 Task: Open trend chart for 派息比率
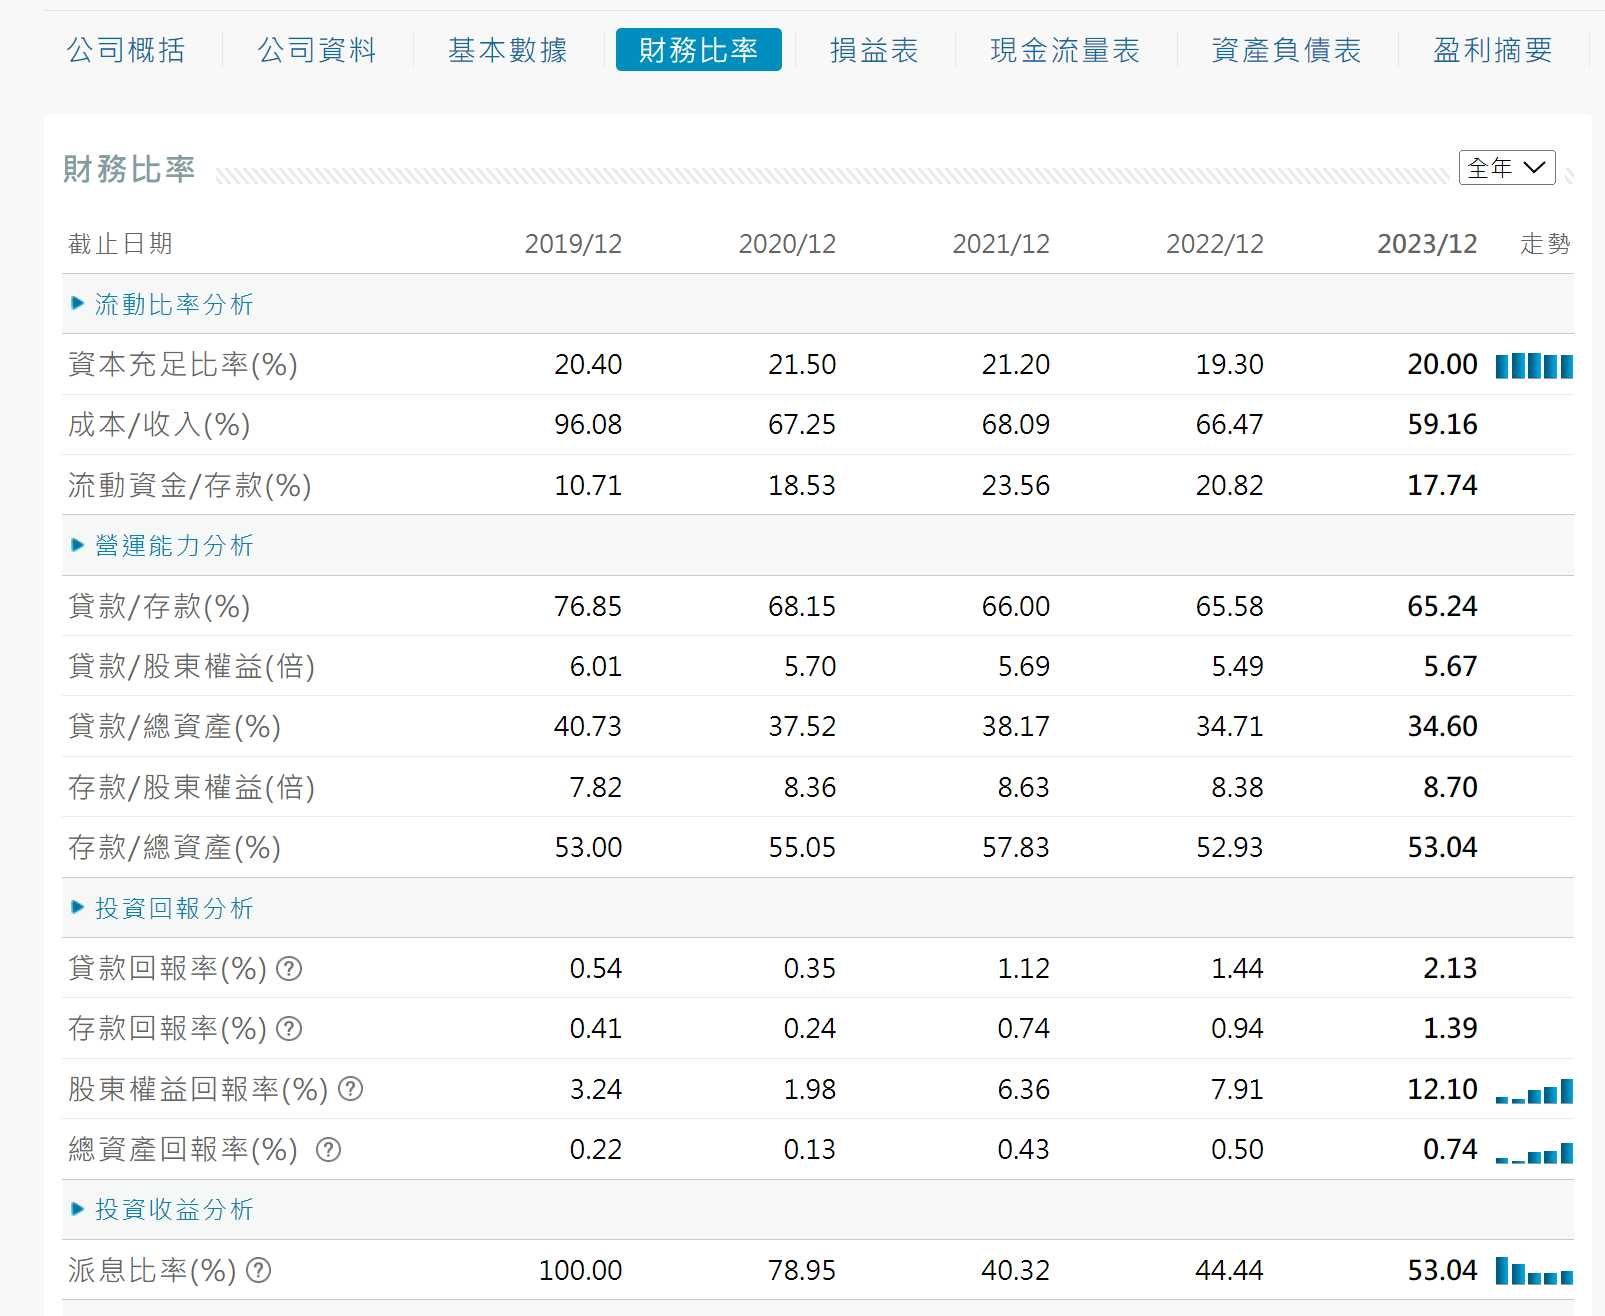[1533, 1272]
